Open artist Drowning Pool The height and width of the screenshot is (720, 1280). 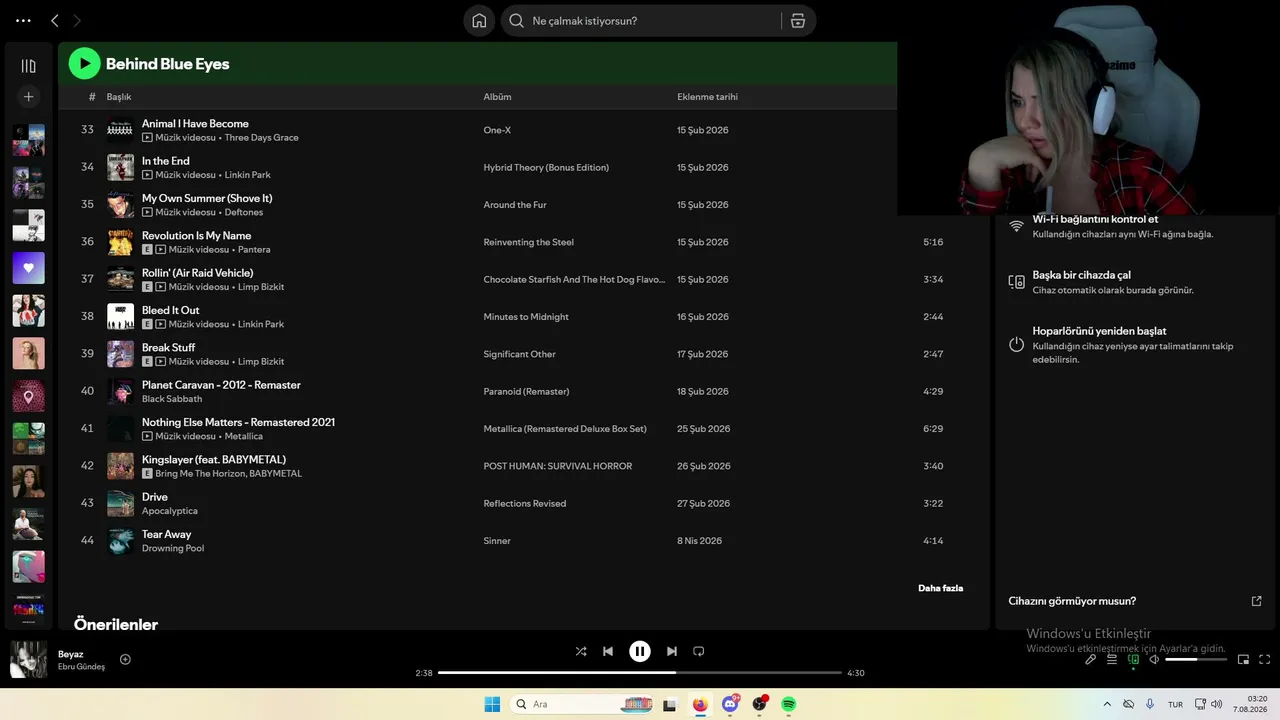tap(173, 549)
